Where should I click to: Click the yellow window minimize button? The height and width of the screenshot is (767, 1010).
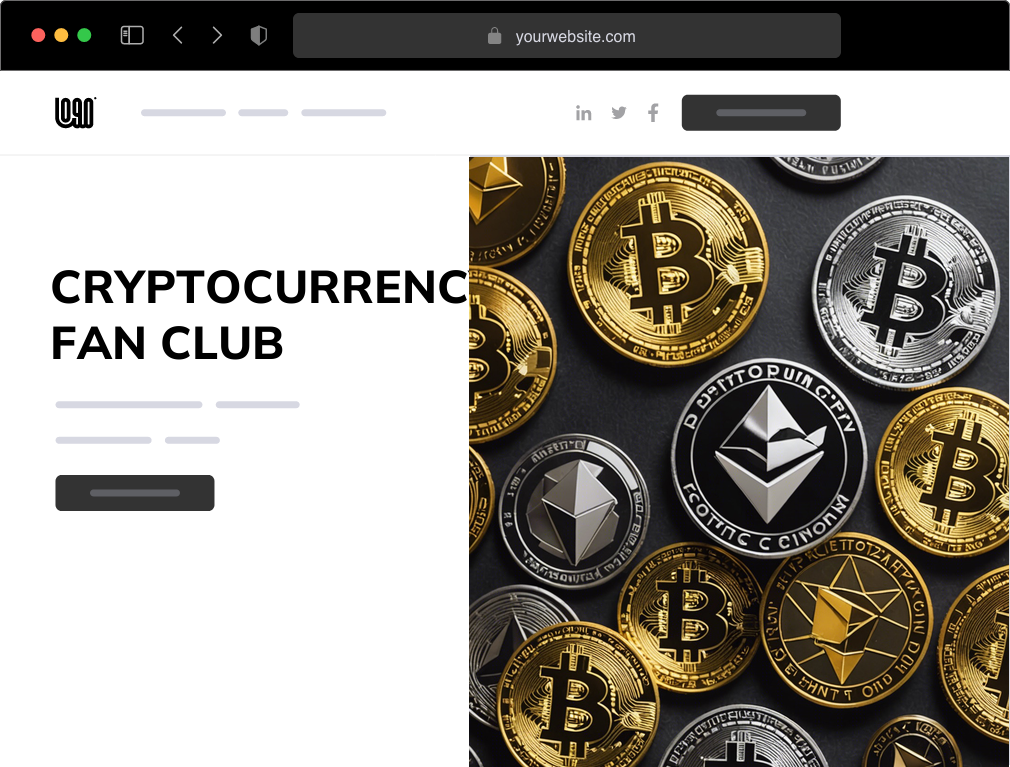tap(61, 35)
